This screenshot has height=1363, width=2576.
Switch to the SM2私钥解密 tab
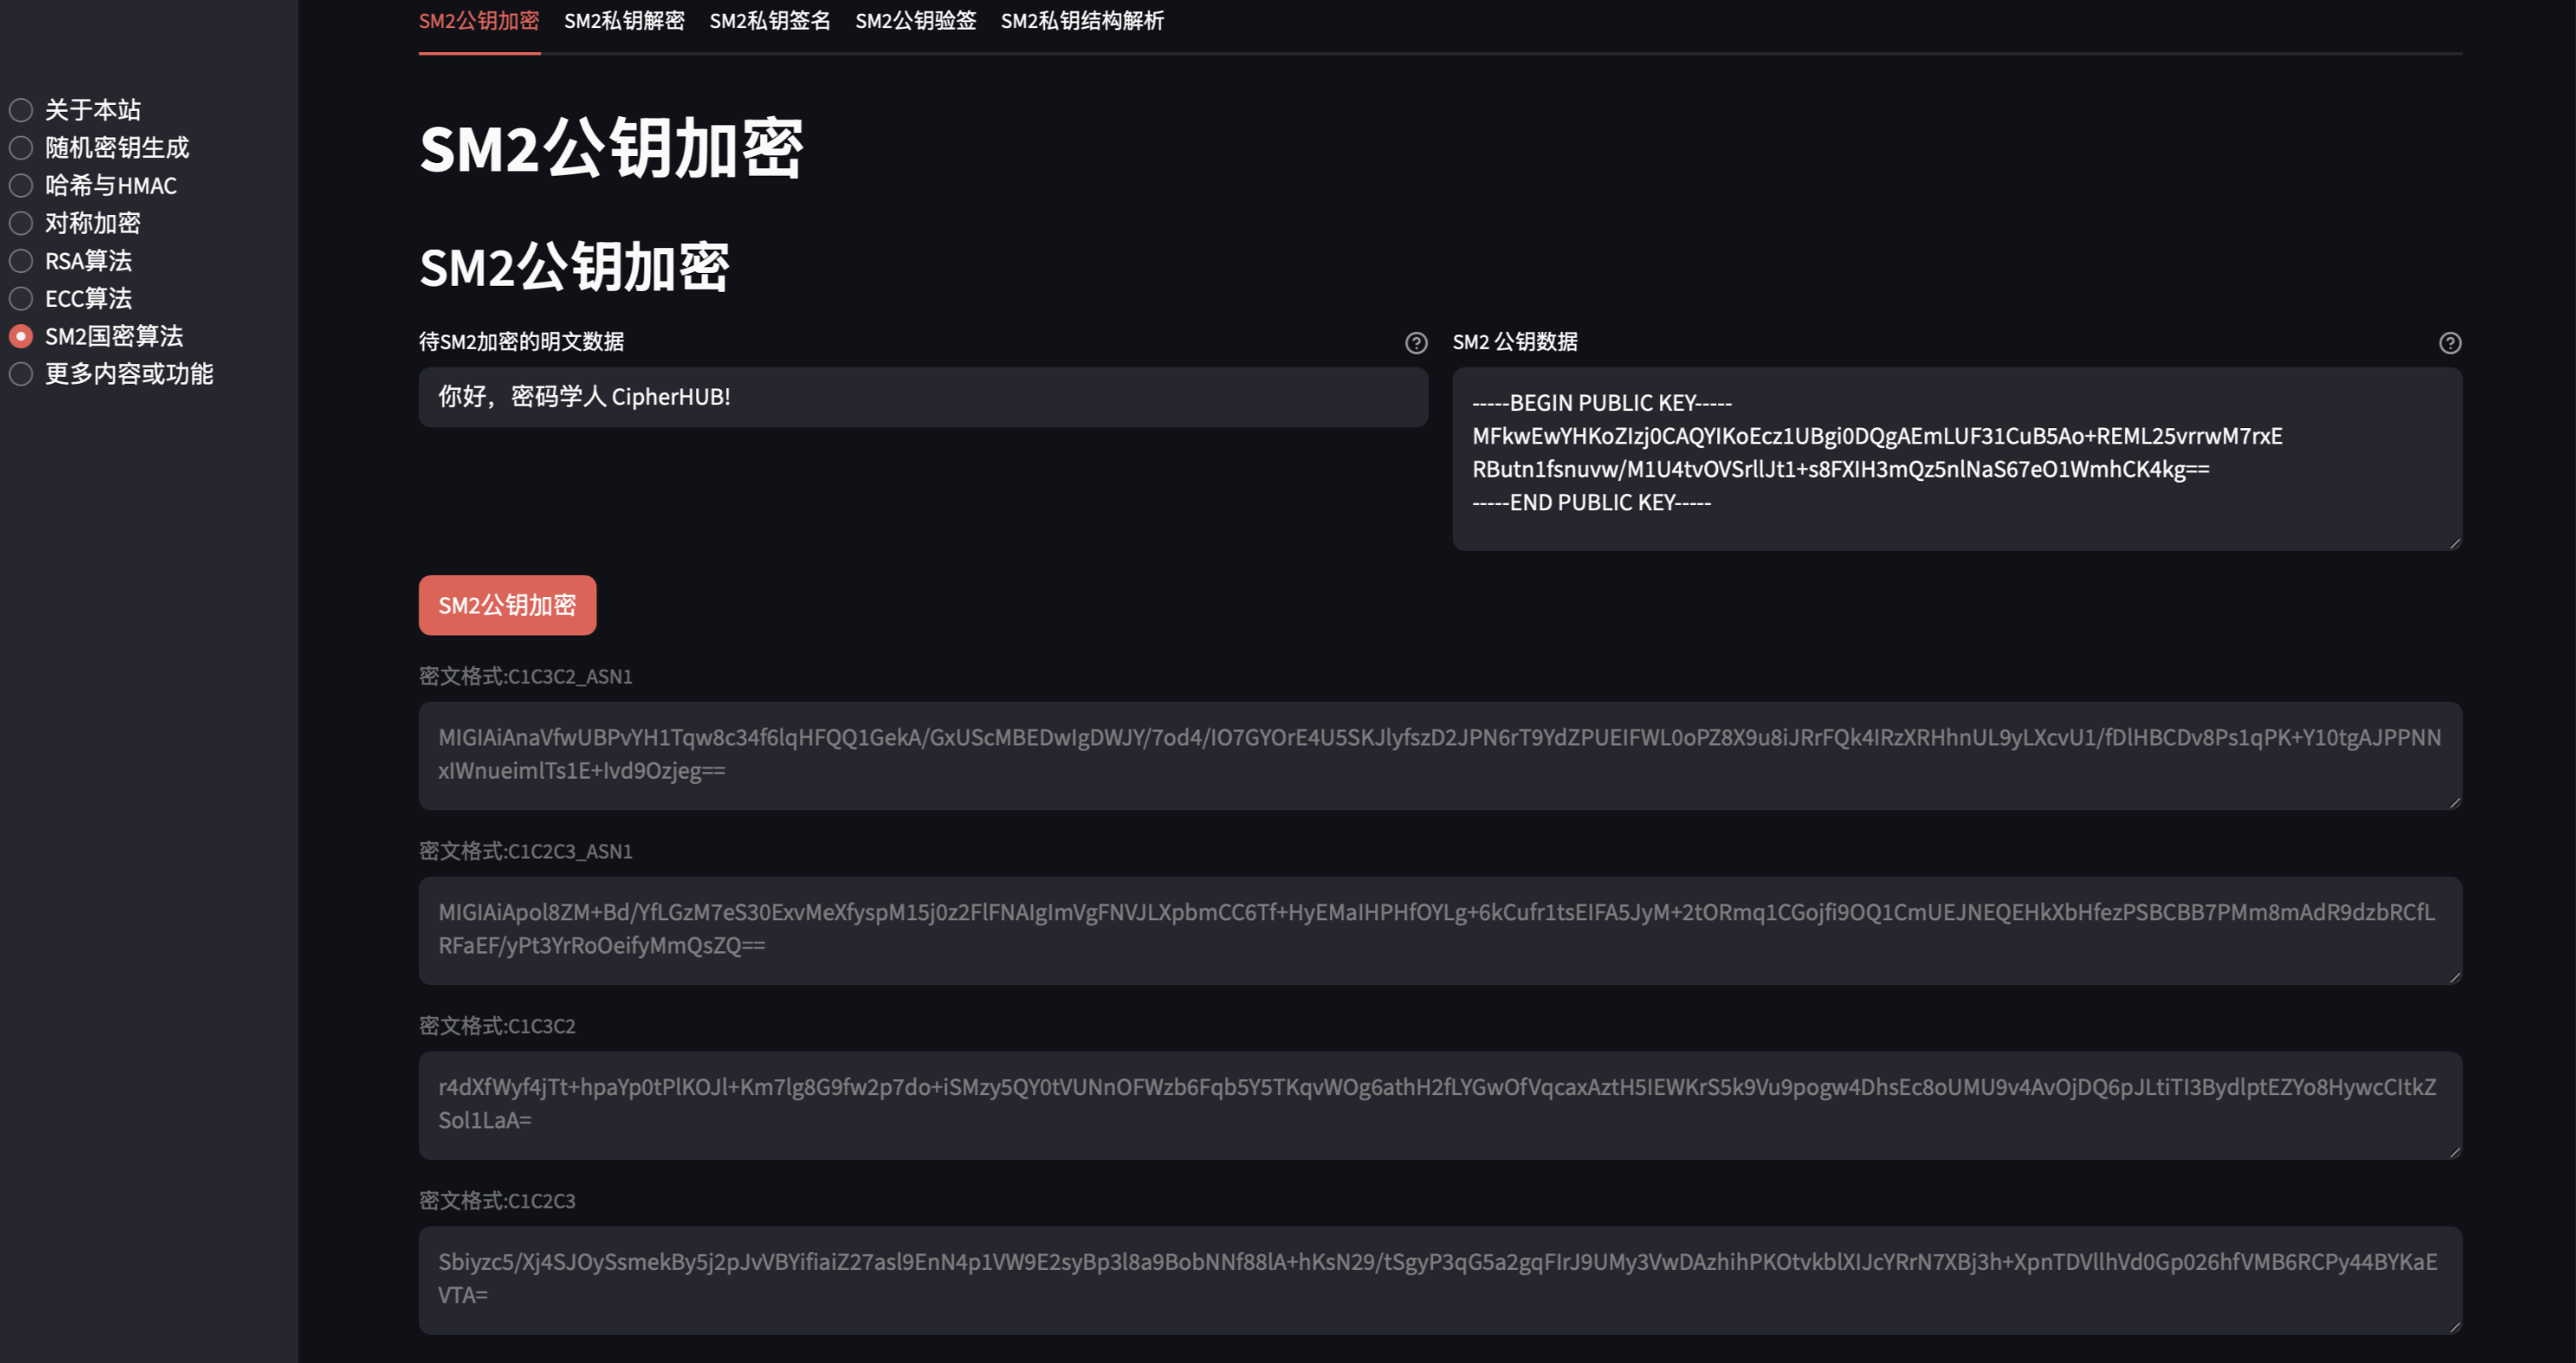click(x=624, y=21)
